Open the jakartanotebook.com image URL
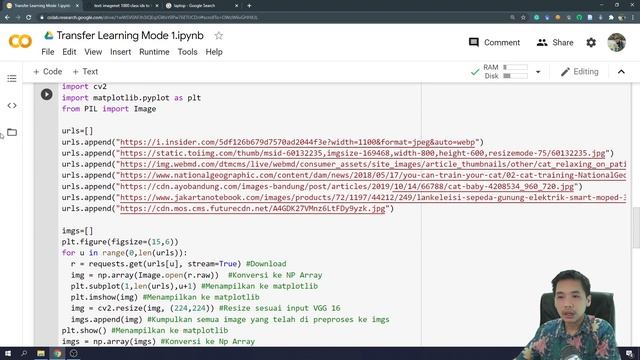 (x=373, y=198)
